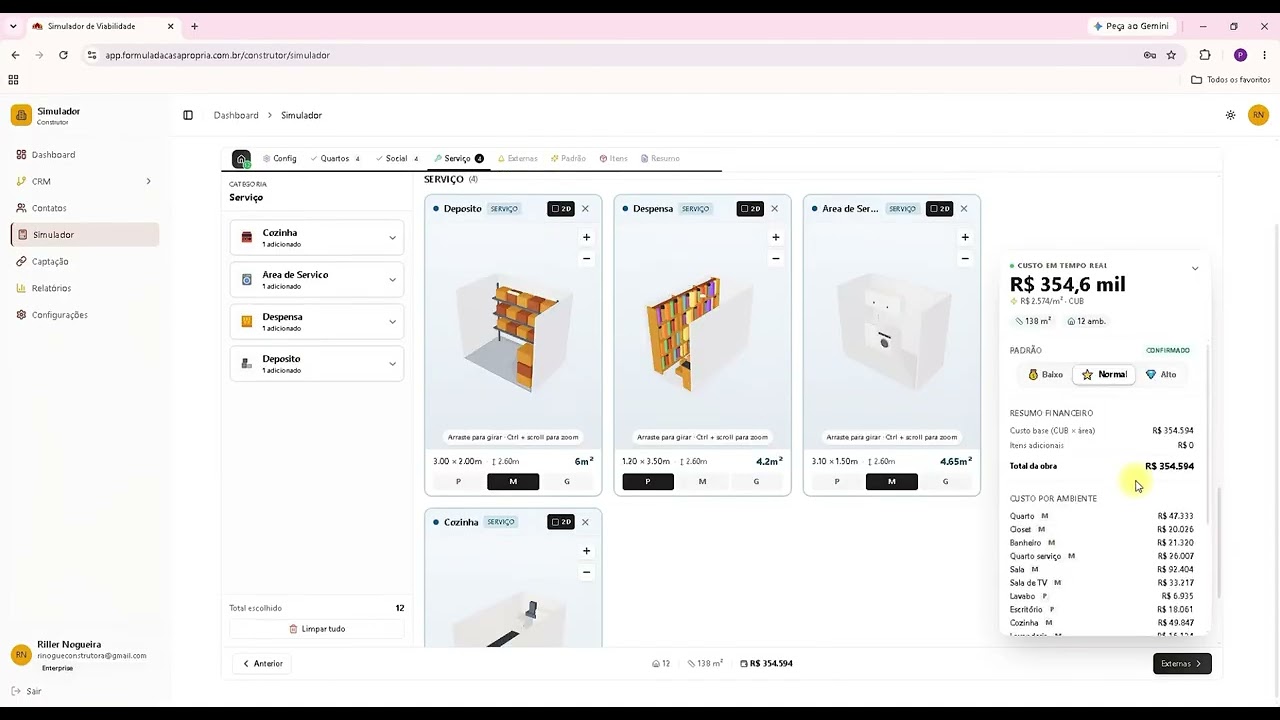The width and height of the screenshot is (1280, 720).
Task: Switch to the Social step tab
Action: click(x=397, y=159)
